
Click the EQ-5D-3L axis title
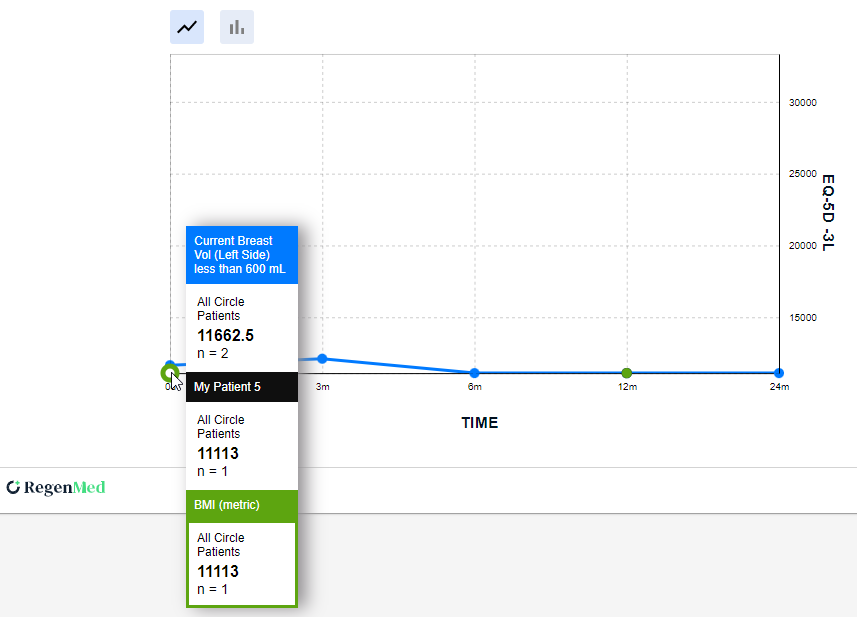click(828, 212)
